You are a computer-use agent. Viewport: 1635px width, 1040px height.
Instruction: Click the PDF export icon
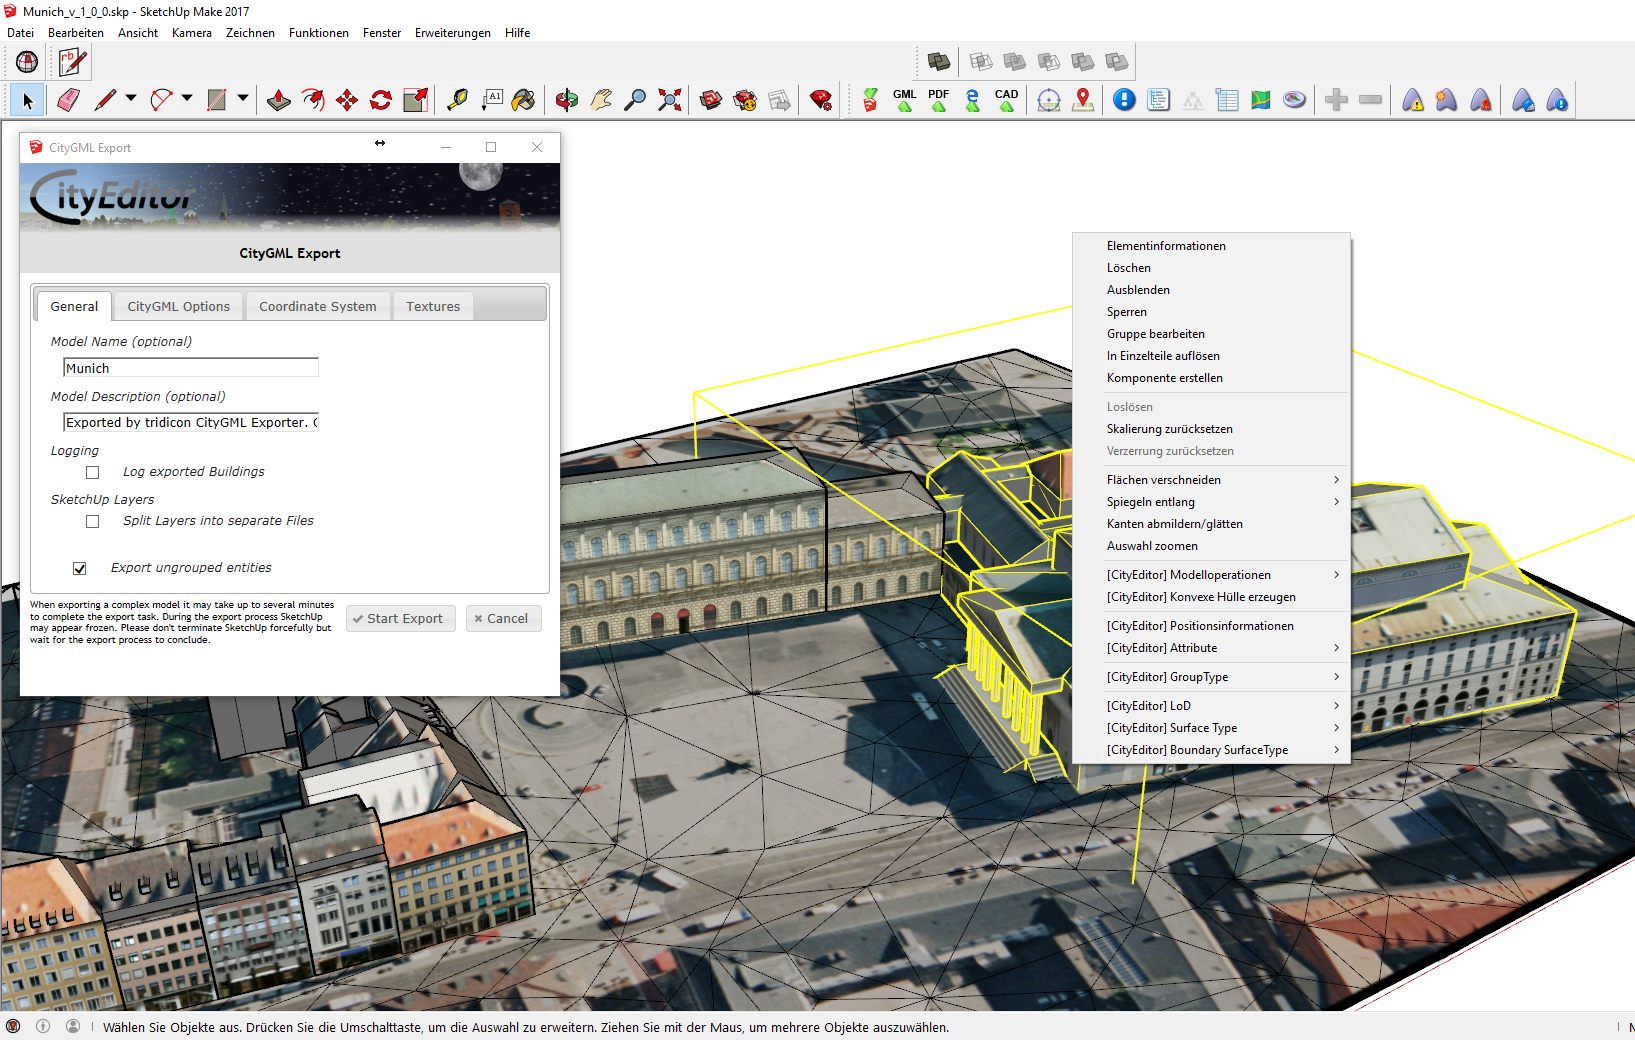[939, 100]
